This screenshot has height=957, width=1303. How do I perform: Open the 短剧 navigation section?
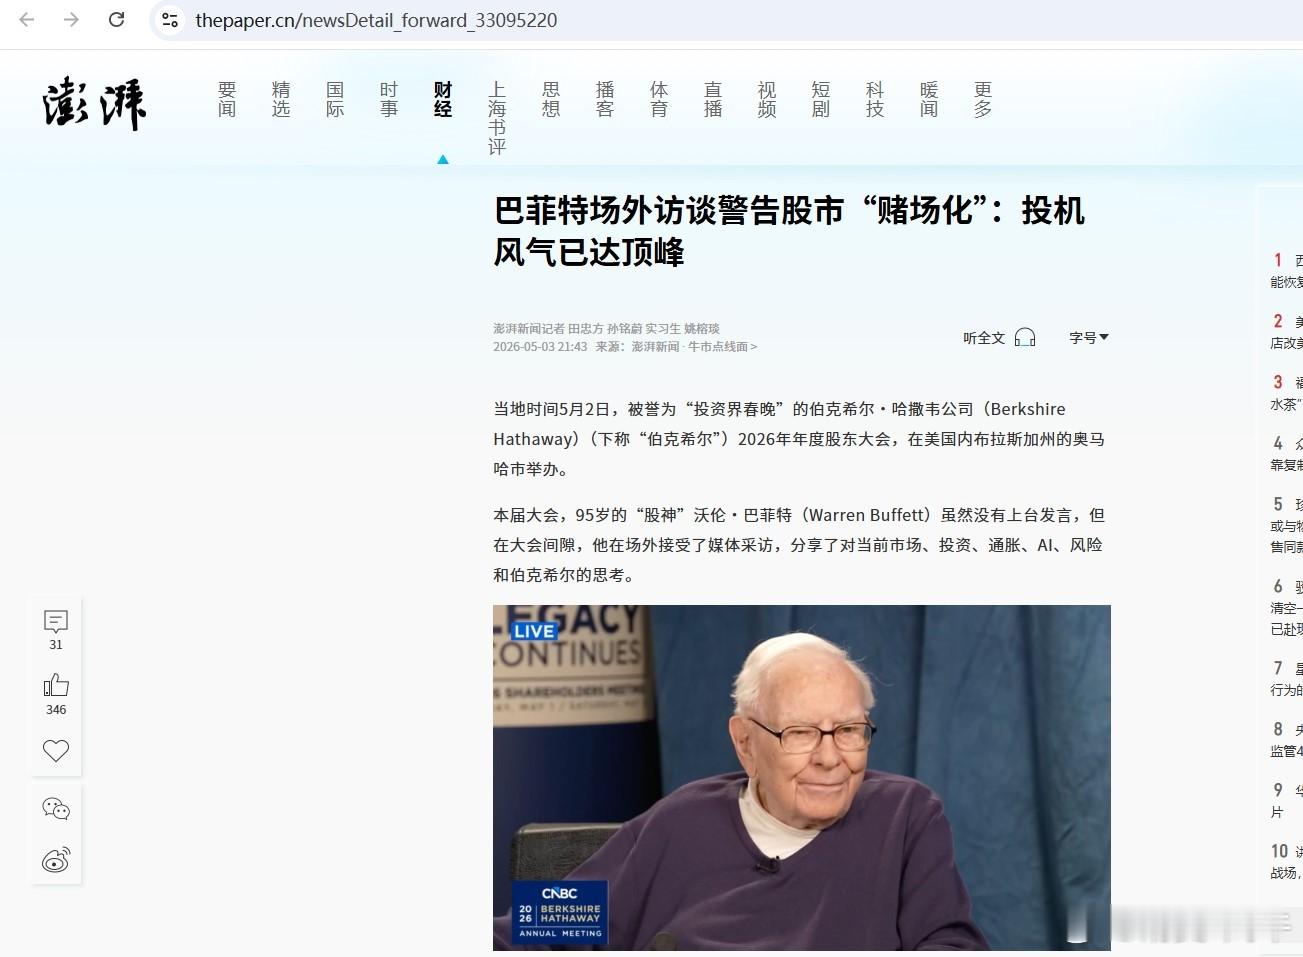[x=821, y=100]
